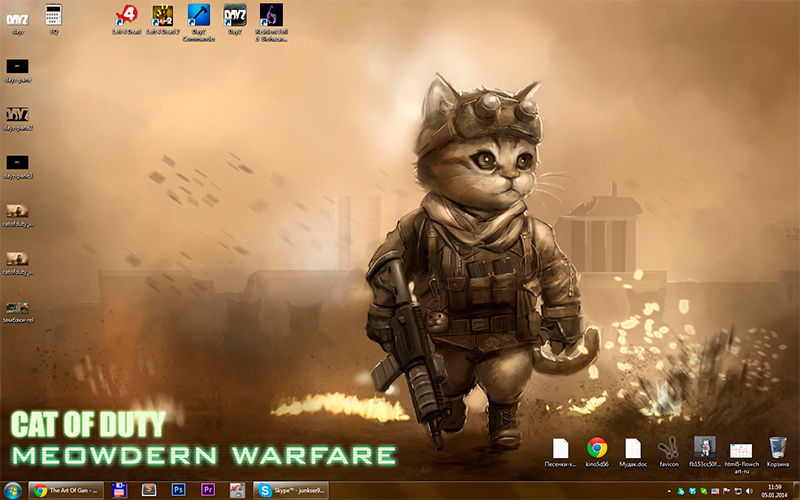This screenshot has height=500, width=800.
Task: Launch the Resident Evil 6 Biohazard shortcut
Action: (271, 22)
